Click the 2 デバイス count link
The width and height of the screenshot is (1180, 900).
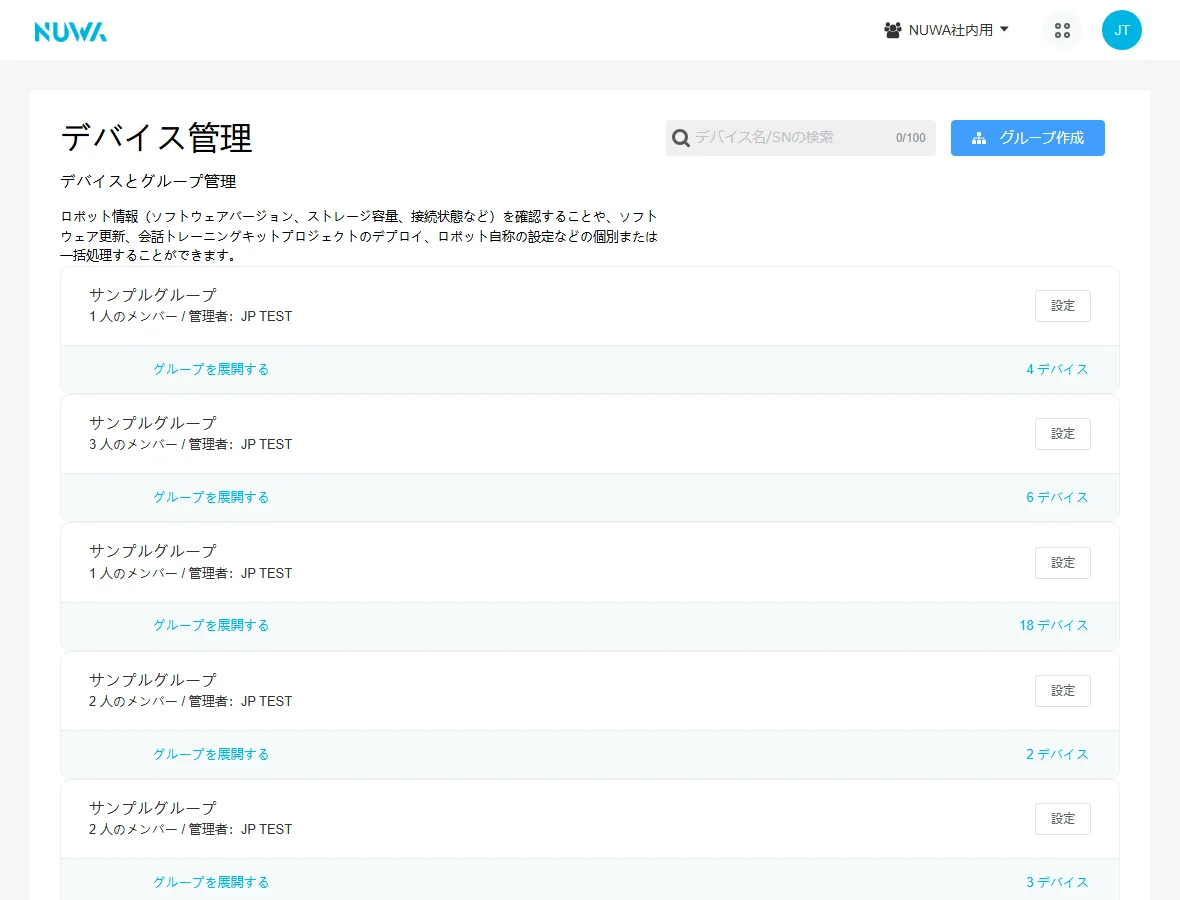click(x=1057, y=754)
